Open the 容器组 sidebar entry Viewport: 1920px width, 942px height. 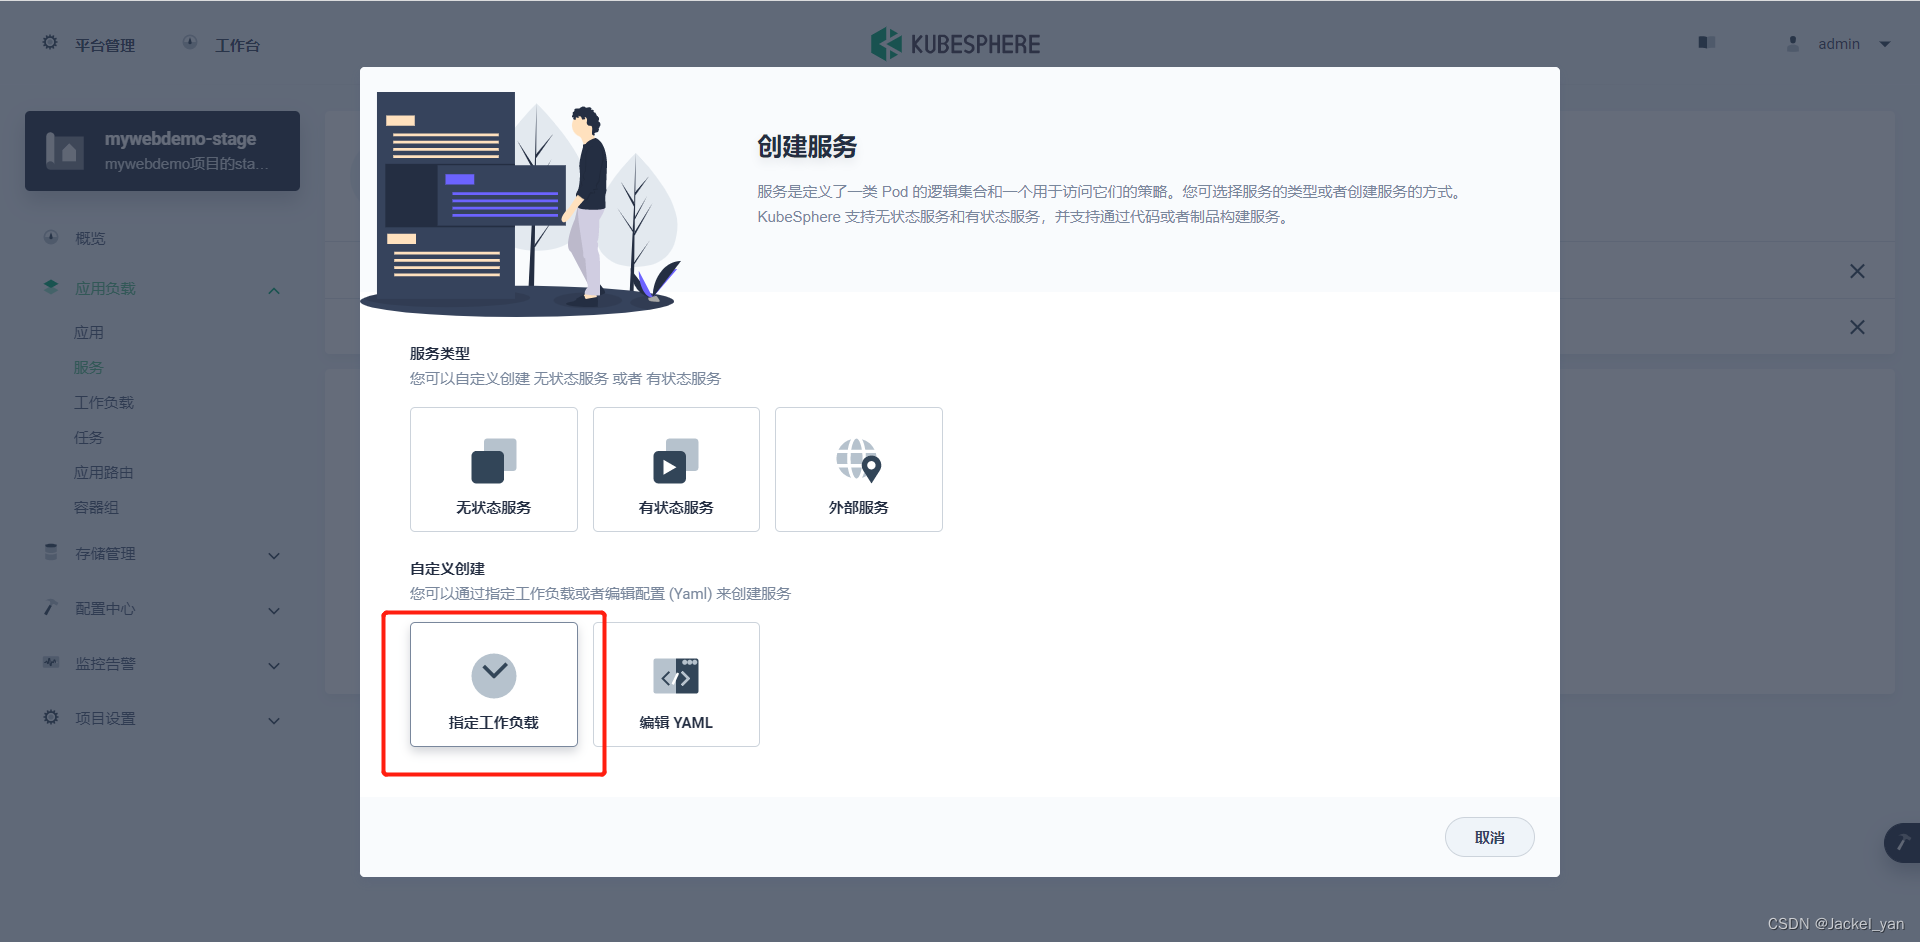point(96,507)
